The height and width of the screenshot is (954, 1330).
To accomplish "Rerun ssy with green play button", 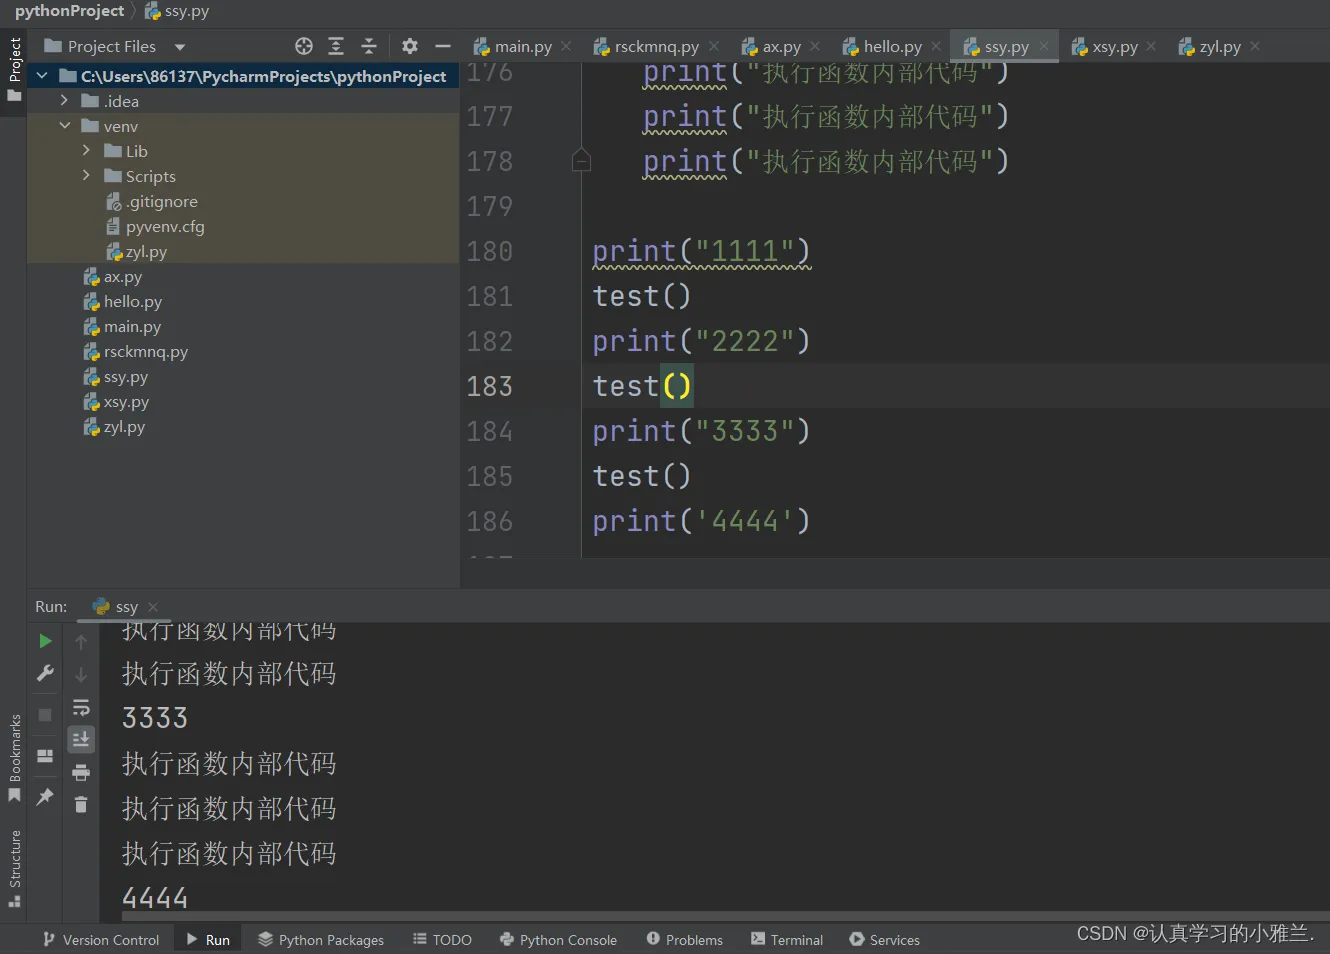I will click(x=45, y=641).
